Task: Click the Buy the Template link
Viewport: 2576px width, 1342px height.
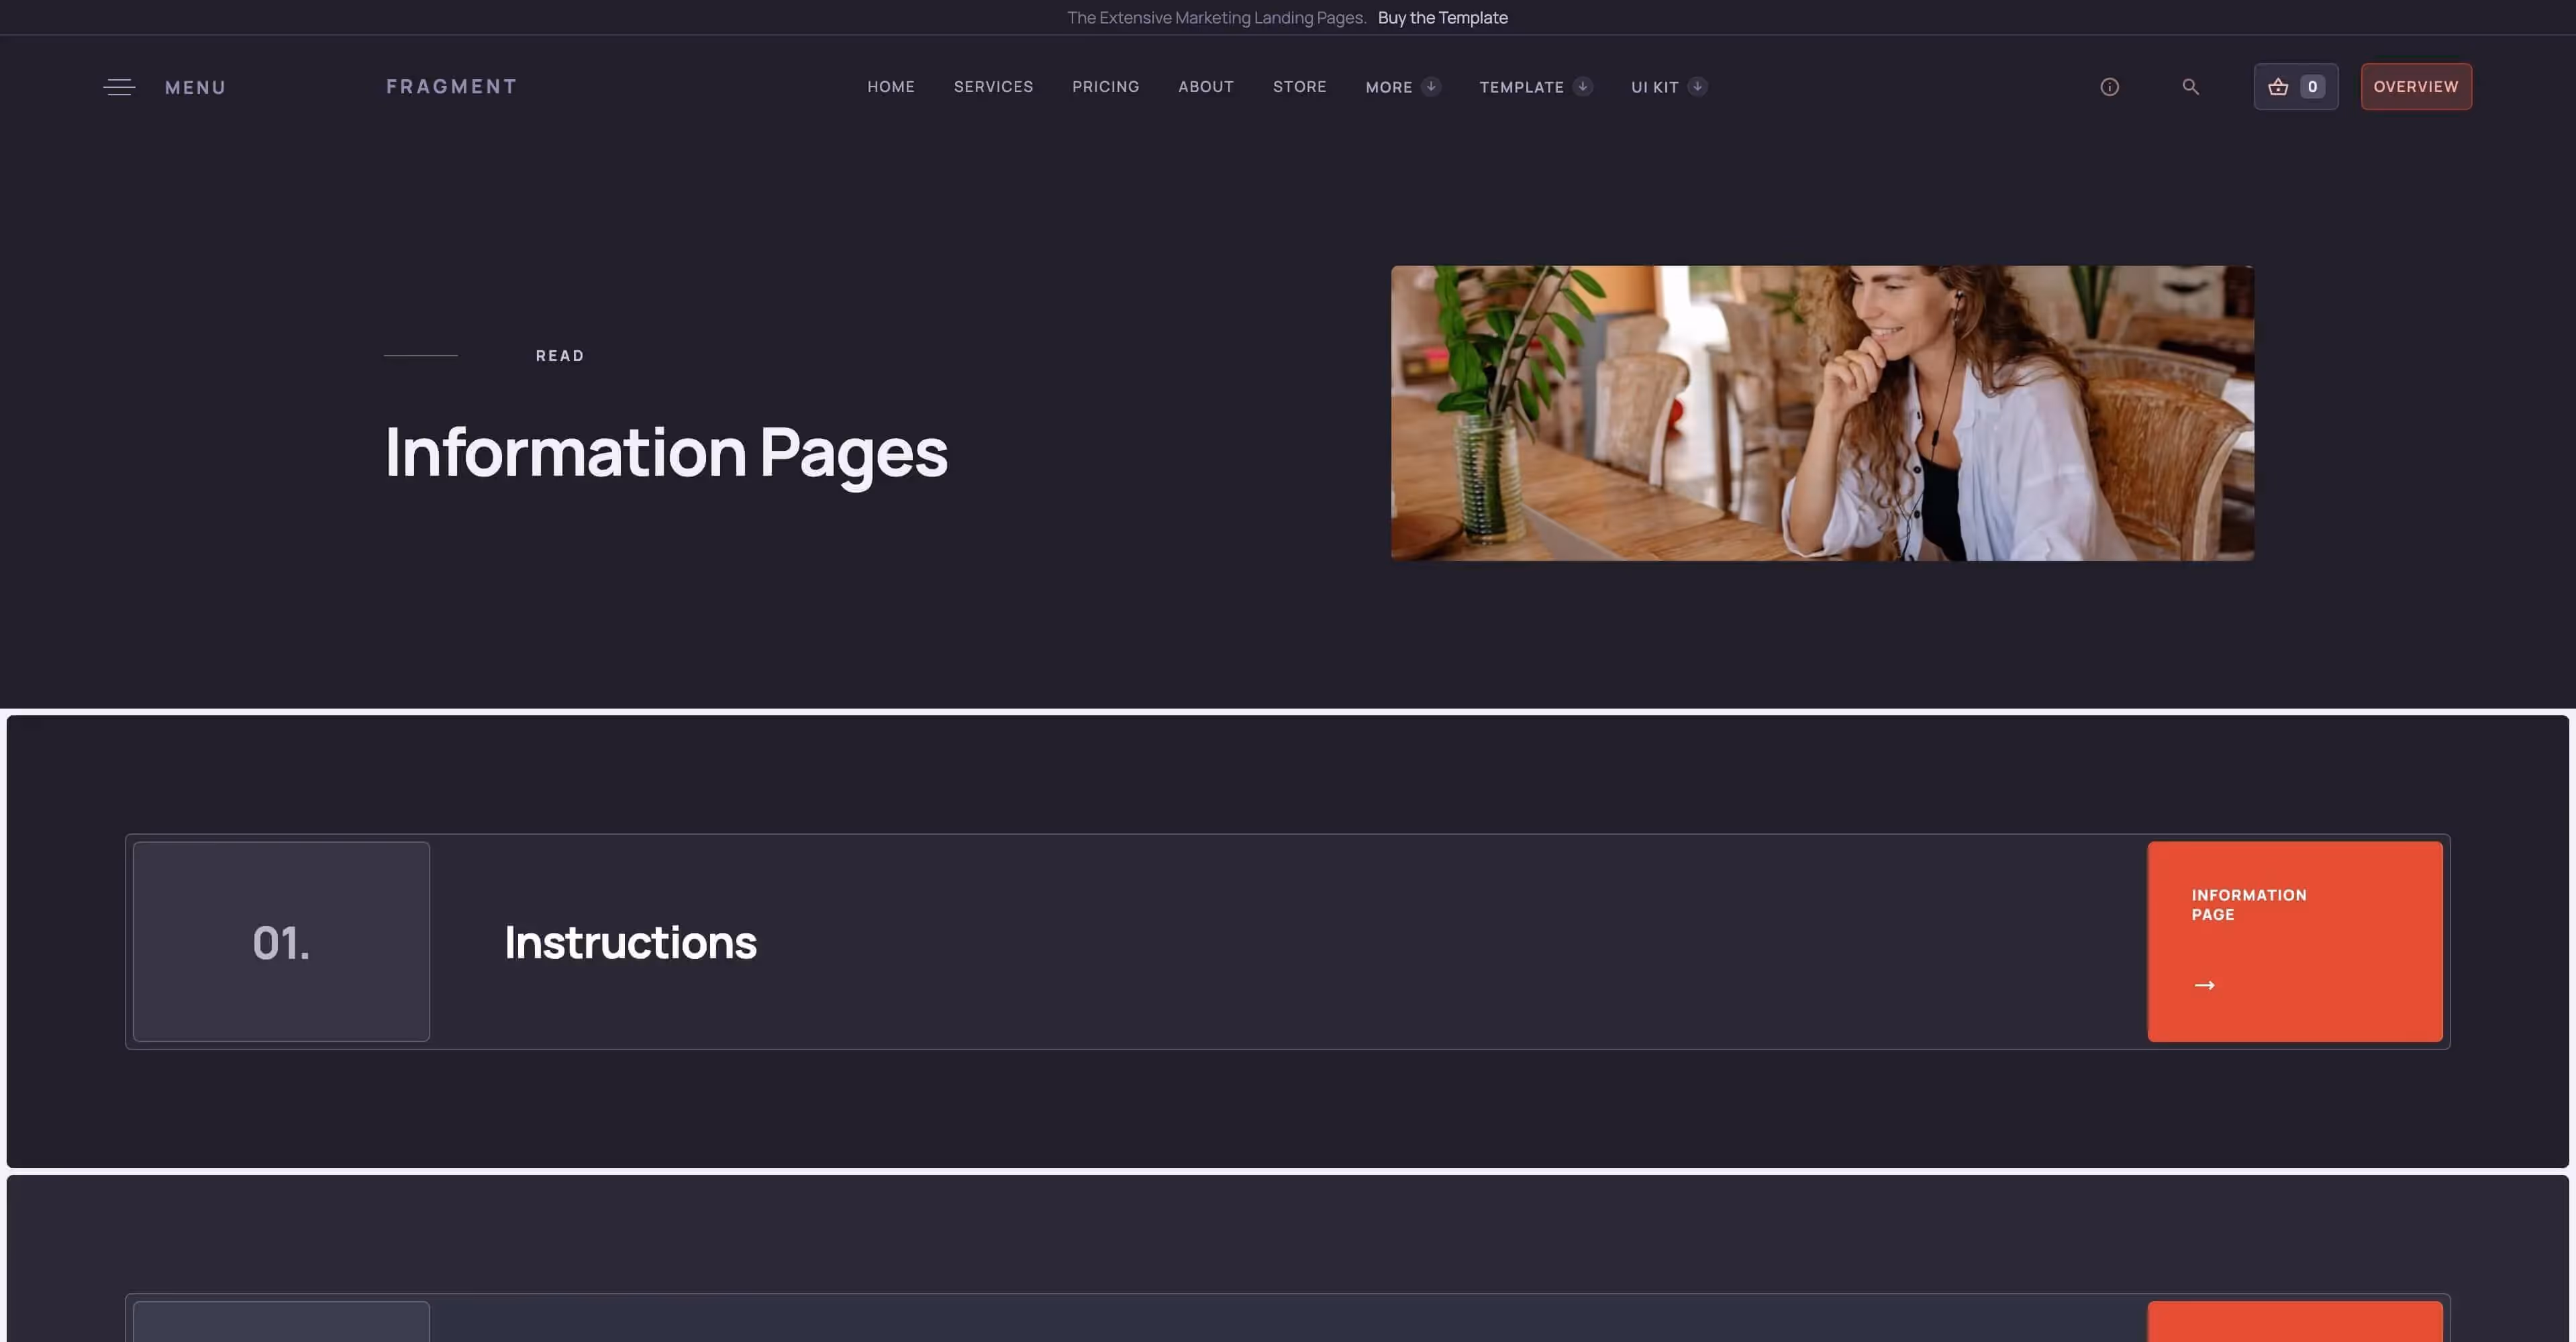Action: [1442, 18]
